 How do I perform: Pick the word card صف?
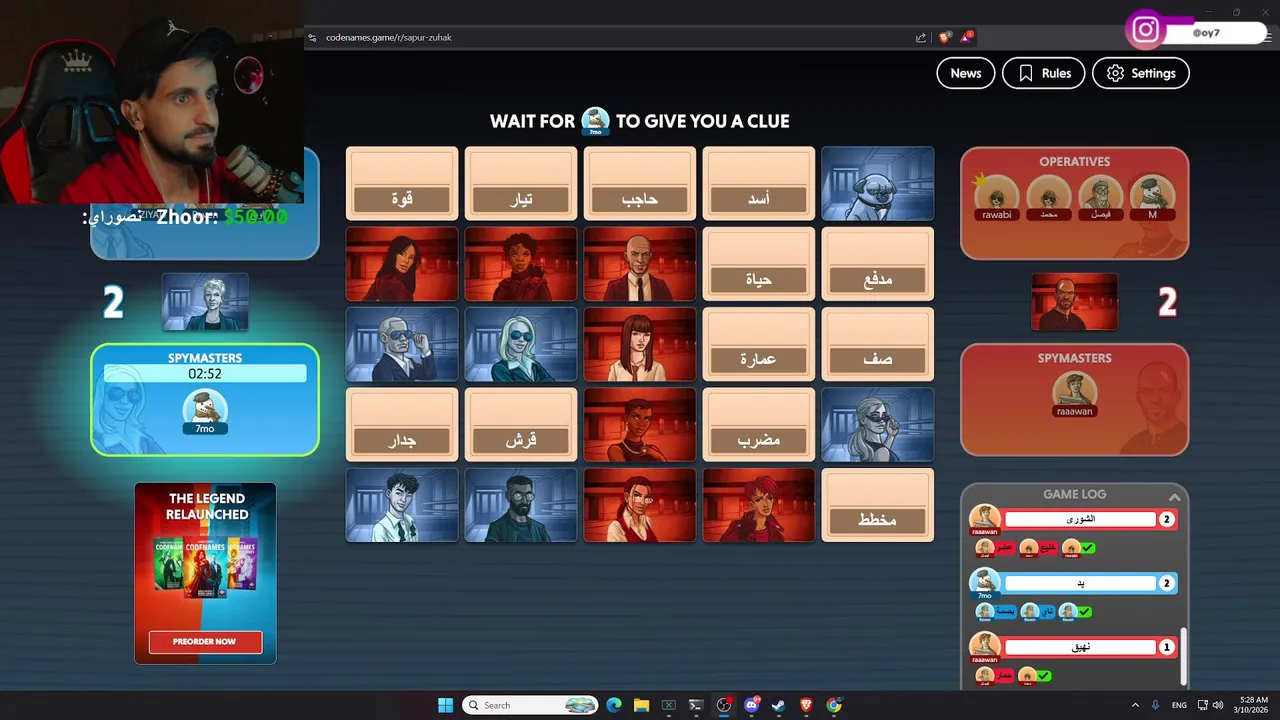click(x=878, y=344)
